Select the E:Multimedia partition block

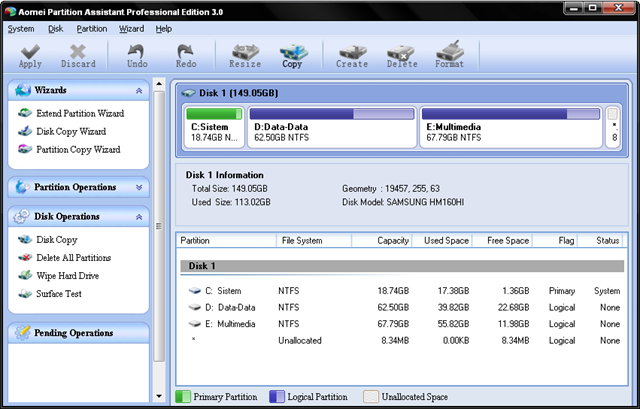pyautogui.click(x=511, y=126)
